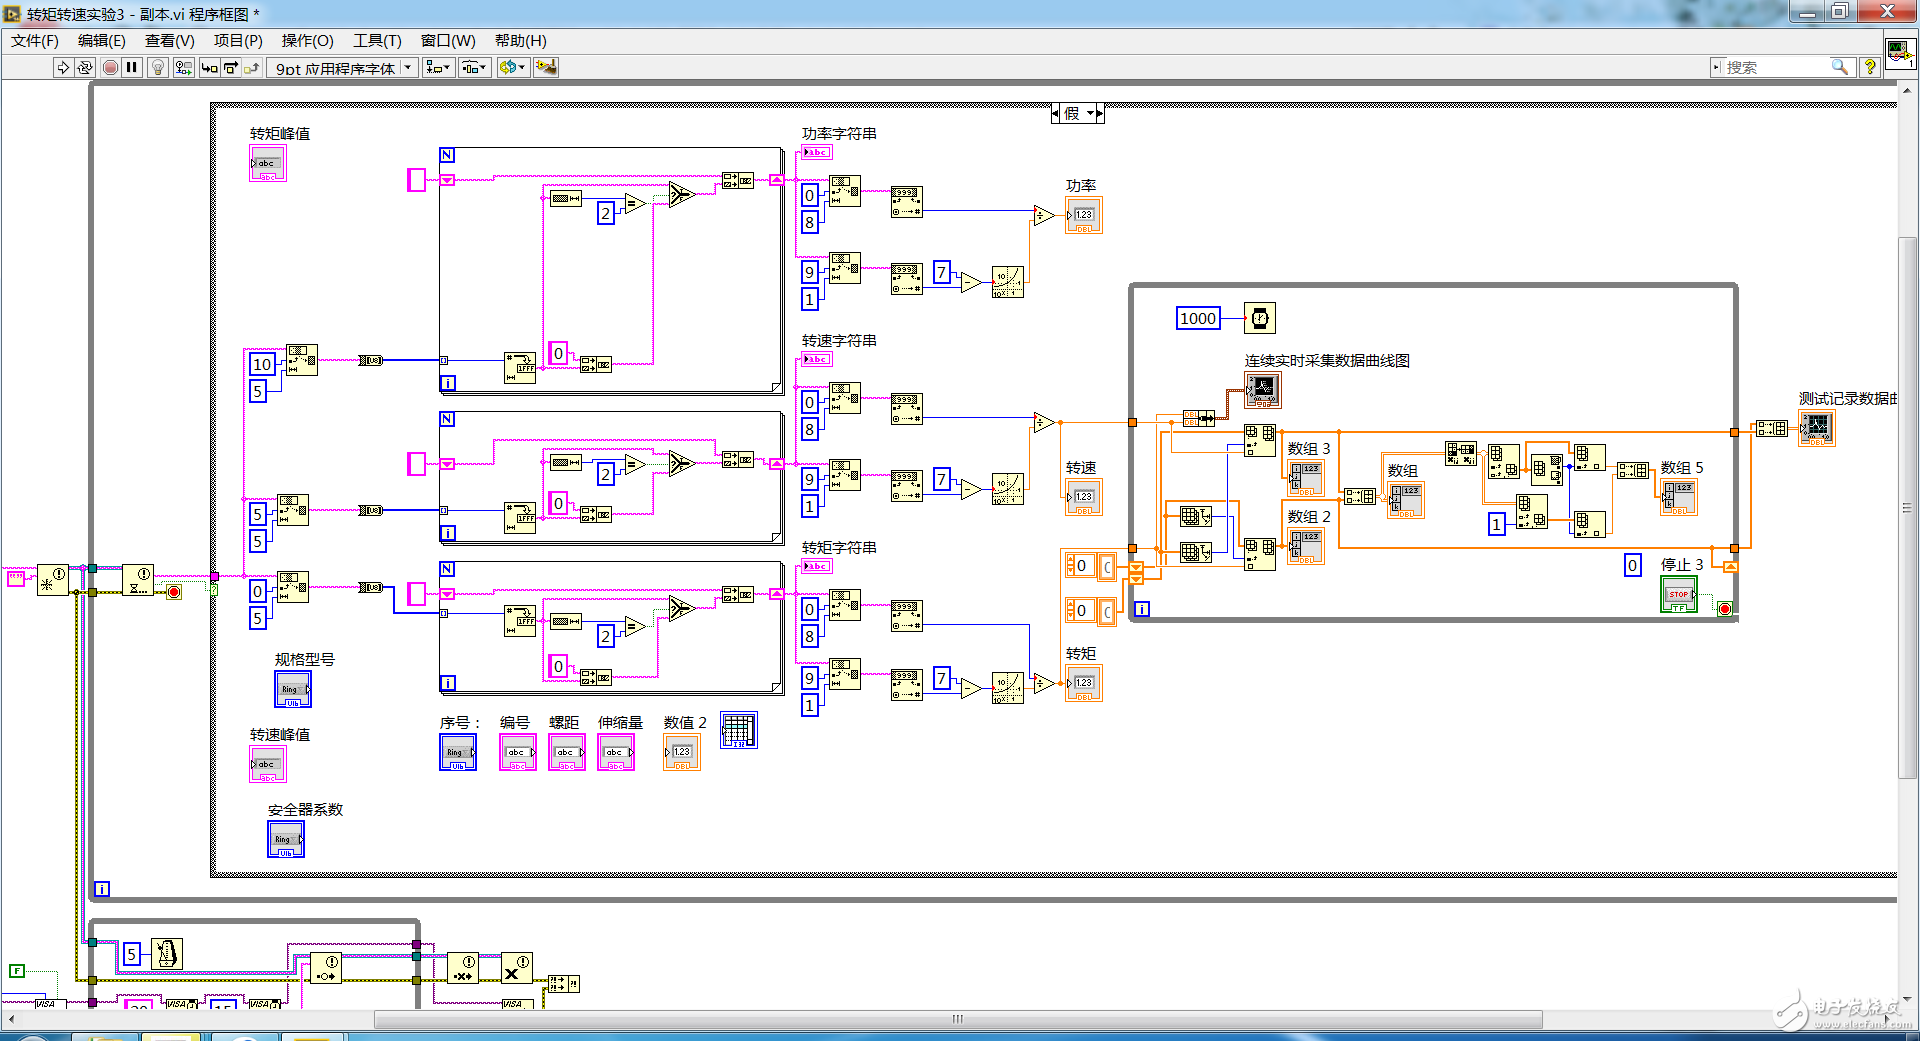Go to next case with right selector arrow
The width and height of the screenshot is (1920, 1041).
point(1100,114)
